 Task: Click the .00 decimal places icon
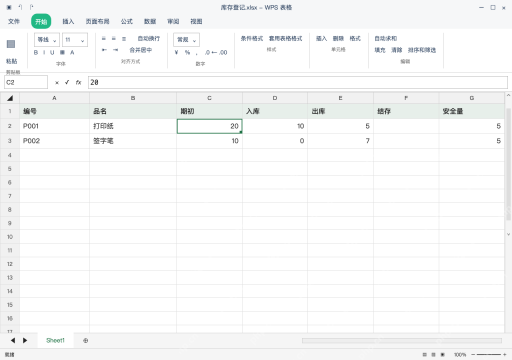(x=223, y=52)
